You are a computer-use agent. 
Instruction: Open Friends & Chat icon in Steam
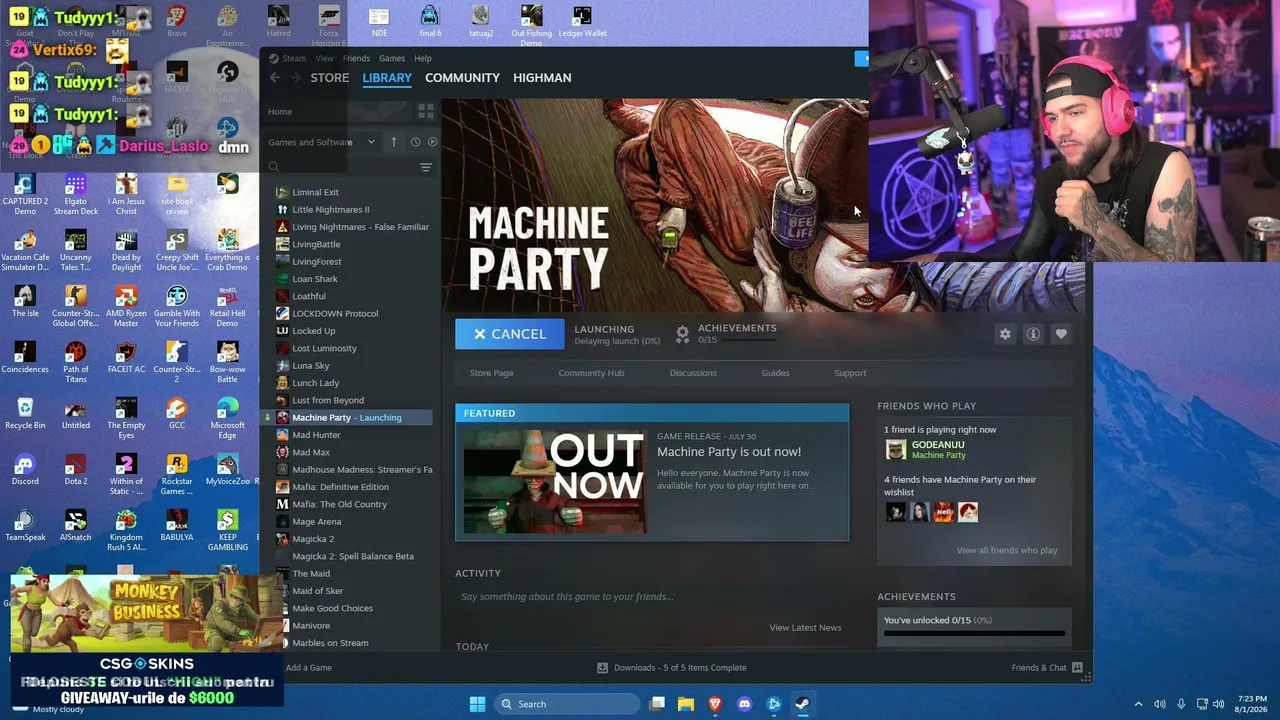click(x=1077, y=667)
